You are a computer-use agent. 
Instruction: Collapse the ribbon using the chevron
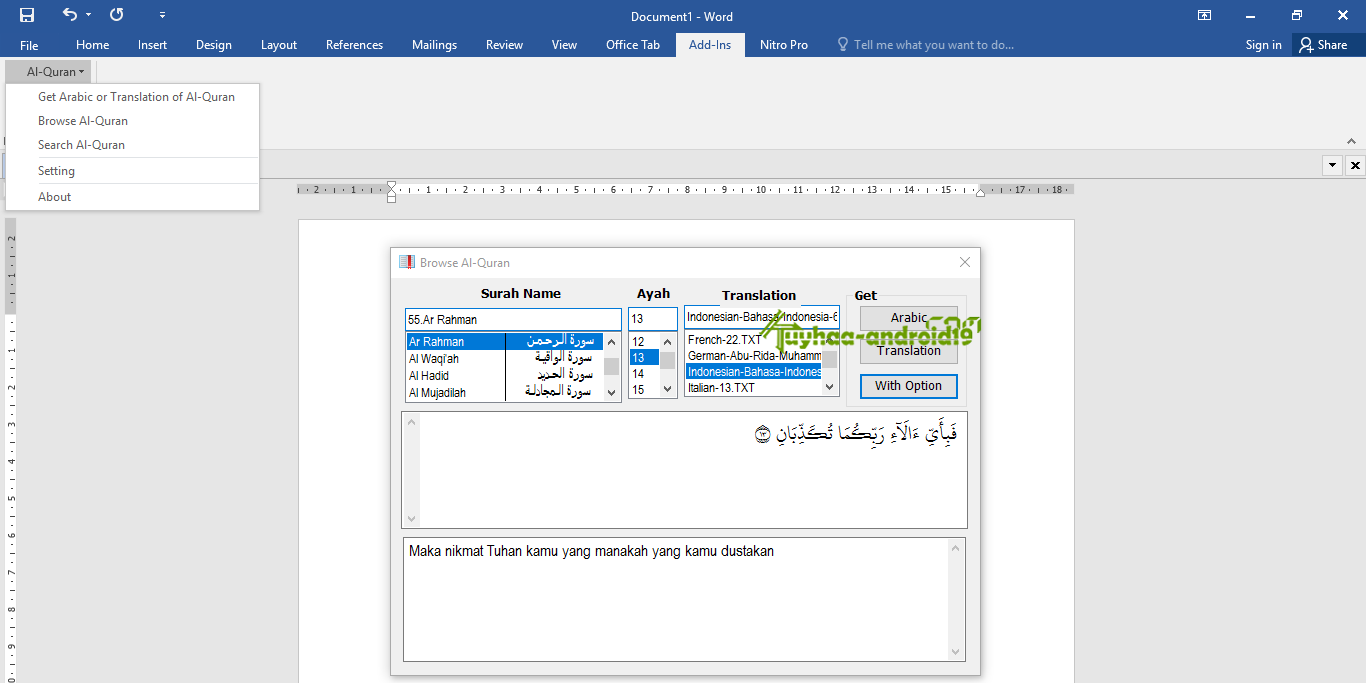(x=1352, y=141)
